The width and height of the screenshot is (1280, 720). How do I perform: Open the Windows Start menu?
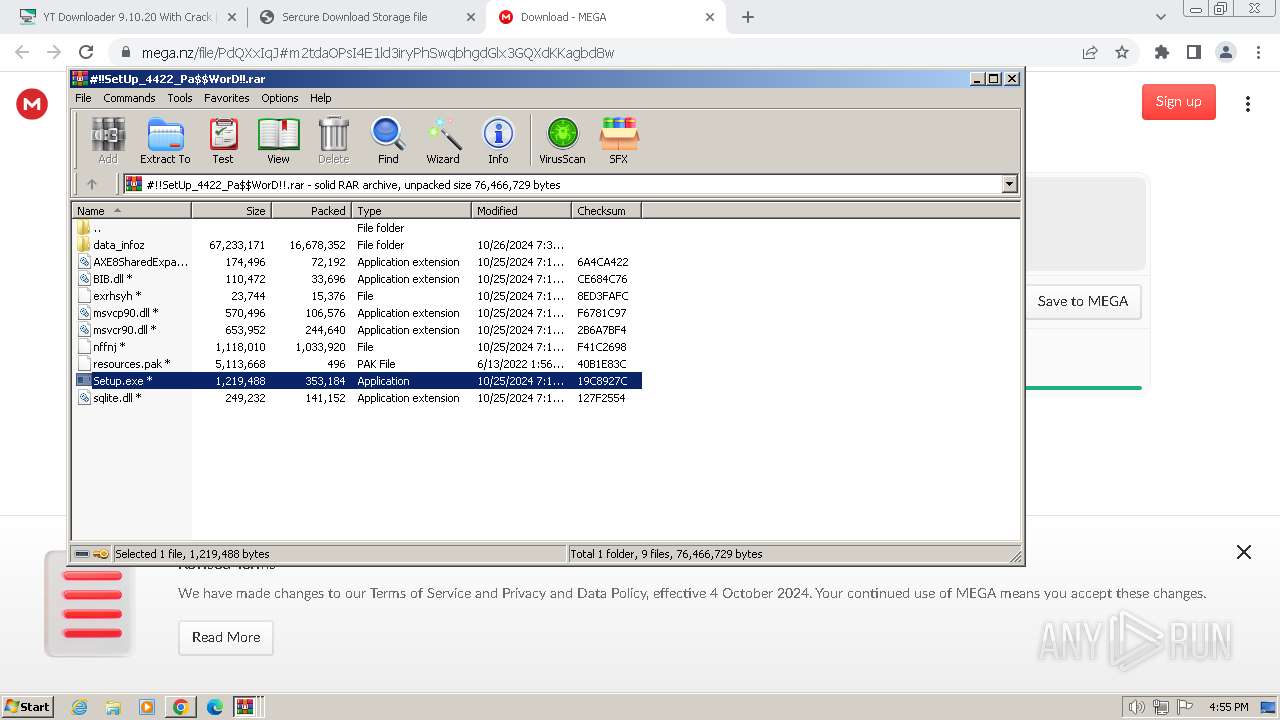tap(27, 706)
